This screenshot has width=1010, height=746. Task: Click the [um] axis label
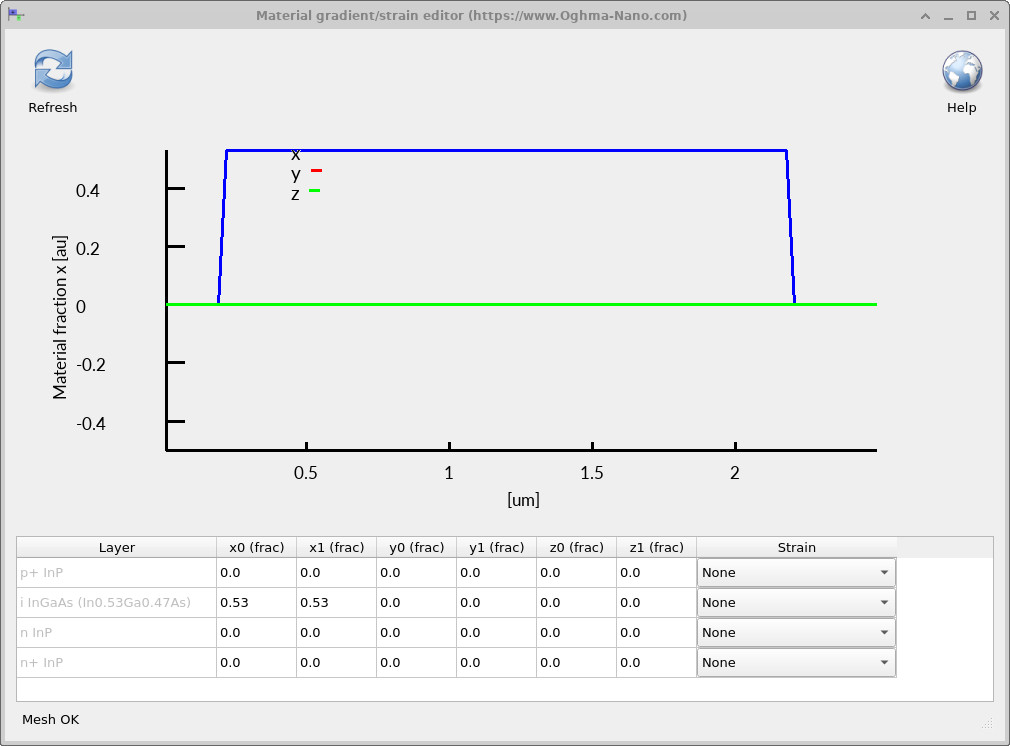tap(523, 500)
